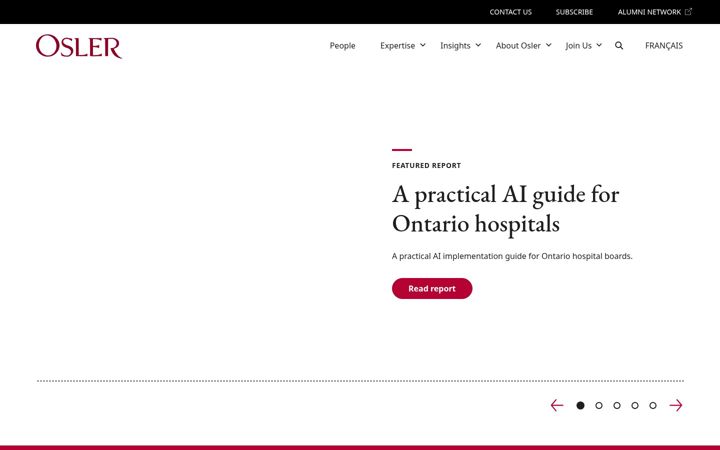The image size is (720, 450).
Task: Select the fifth carousel dot
Action: coord(652,405)
